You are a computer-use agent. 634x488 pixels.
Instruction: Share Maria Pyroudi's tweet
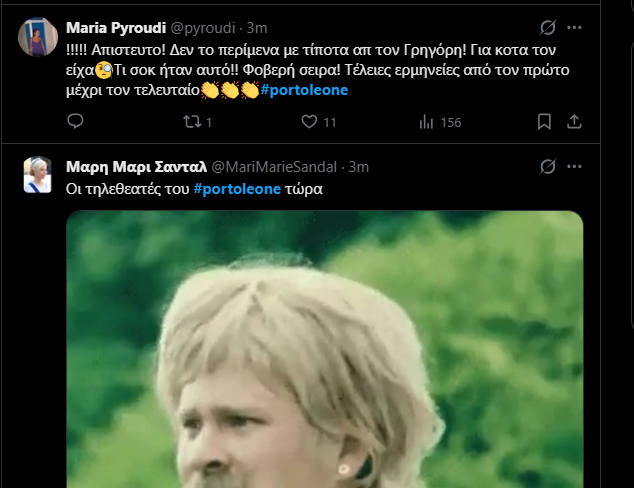pyautogui.click(x=574, y=122)
